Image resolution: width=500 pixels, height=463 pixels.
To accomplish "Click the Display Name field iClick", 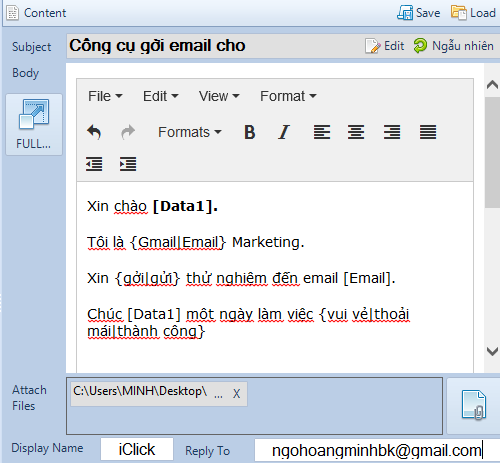I will [x=137, y=449].
